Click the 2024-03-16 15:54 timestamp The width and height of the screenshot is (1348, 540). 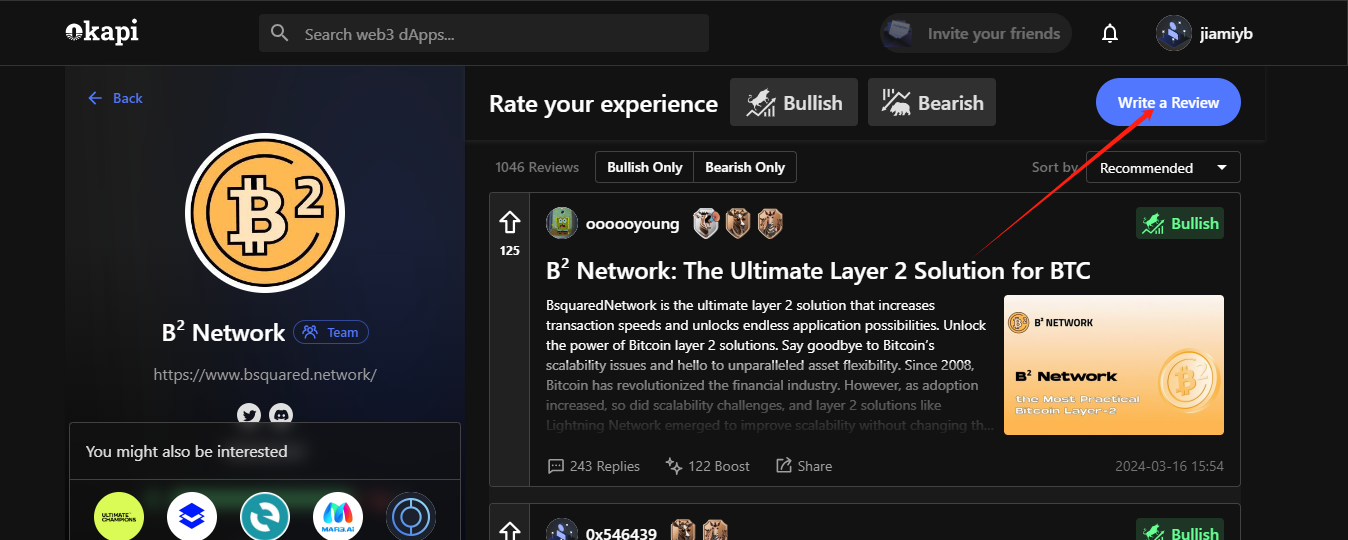(1169, 466)
